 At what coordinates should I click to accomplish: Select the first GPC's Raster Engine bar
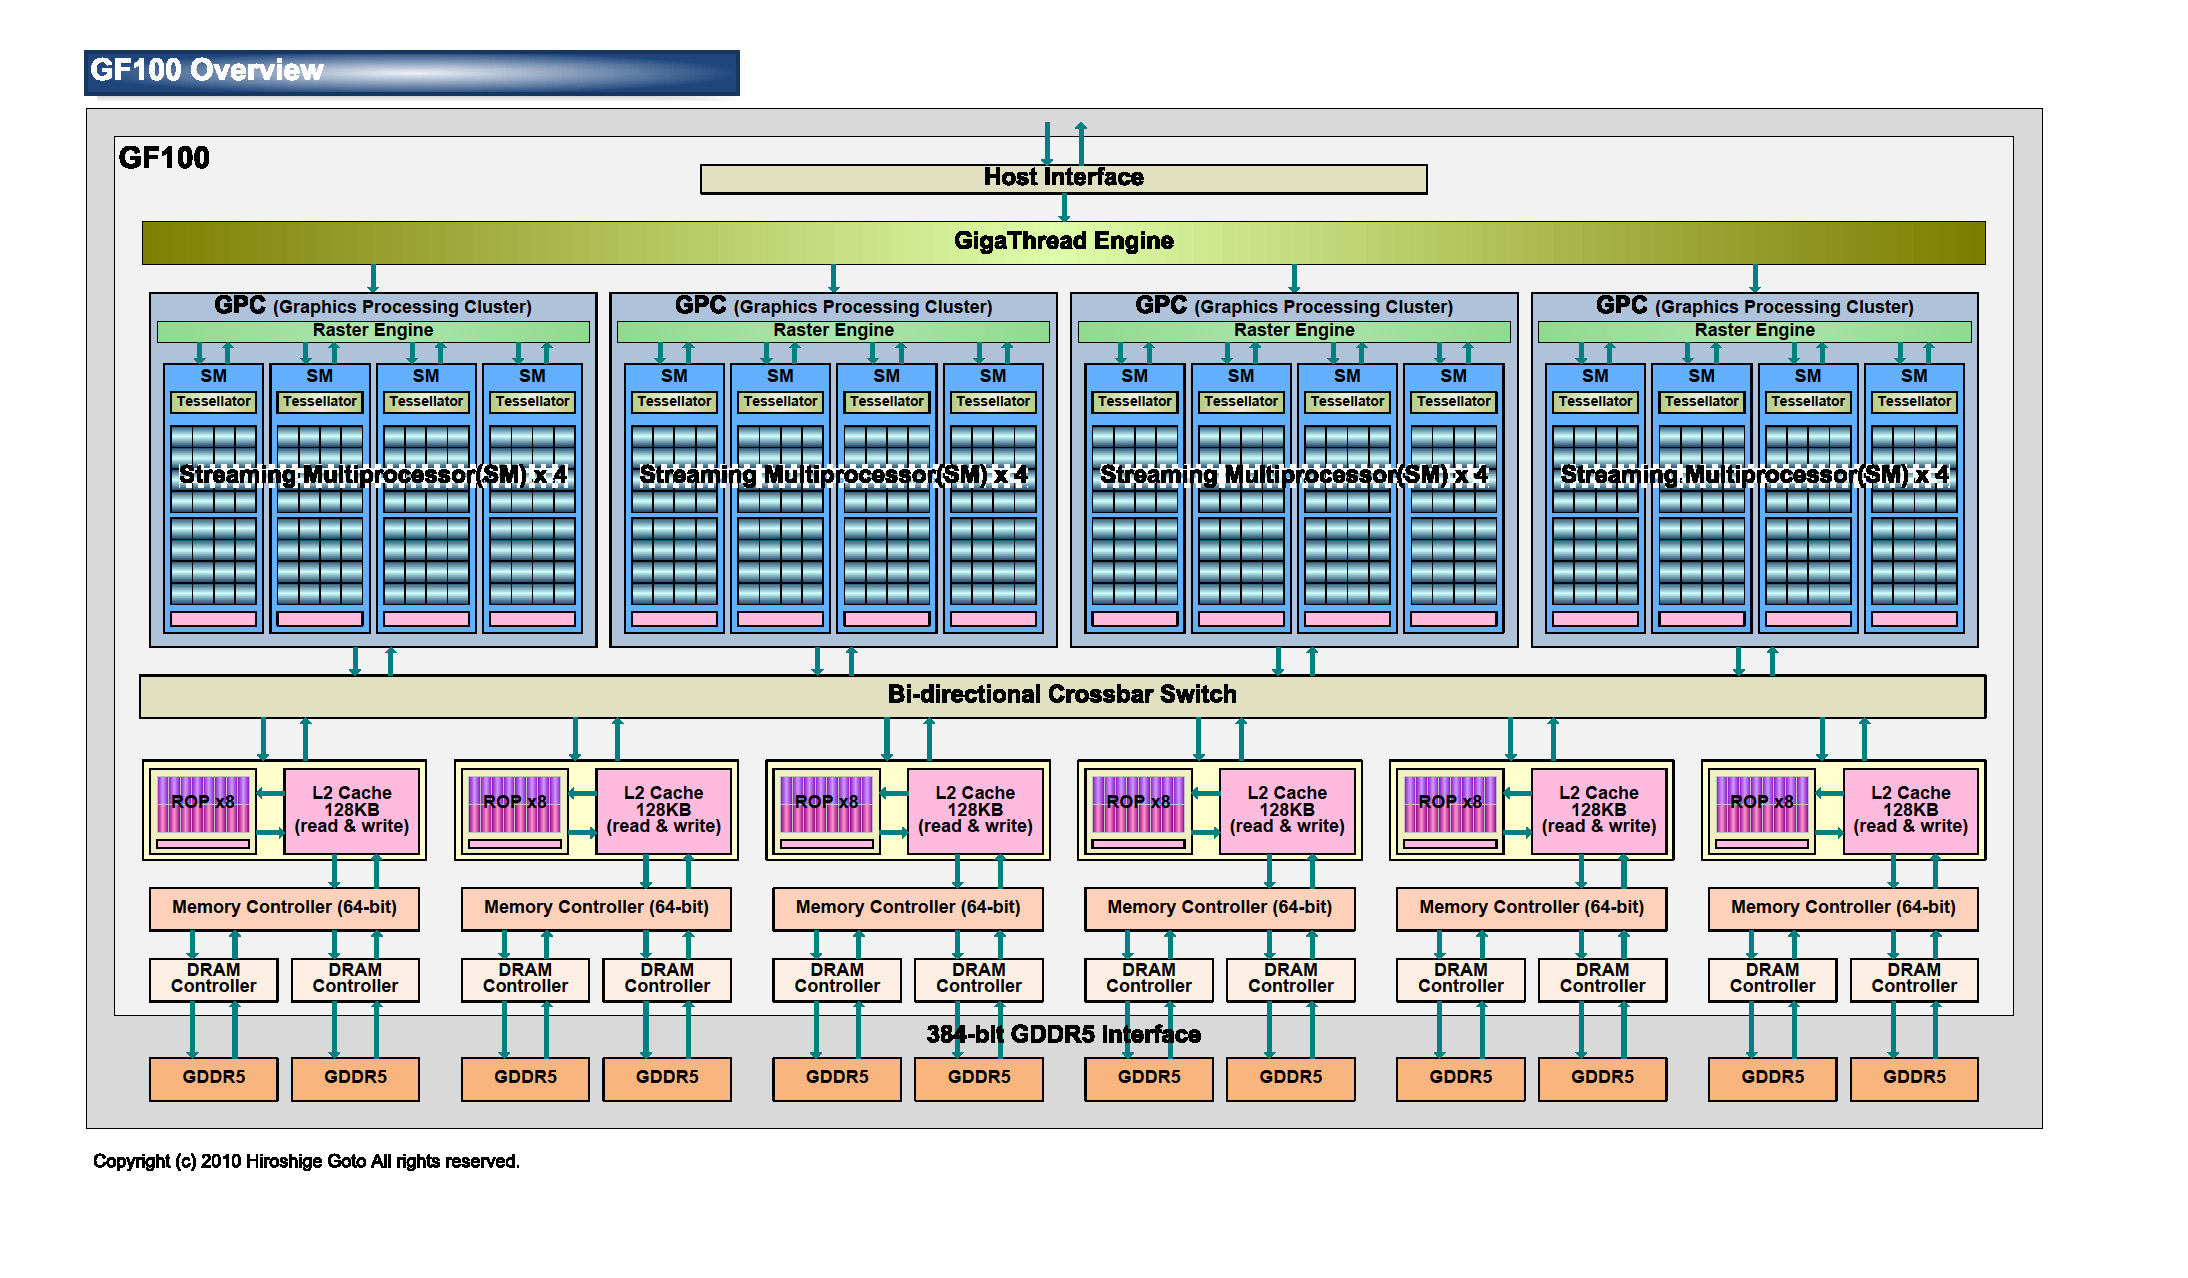[372, 331]
